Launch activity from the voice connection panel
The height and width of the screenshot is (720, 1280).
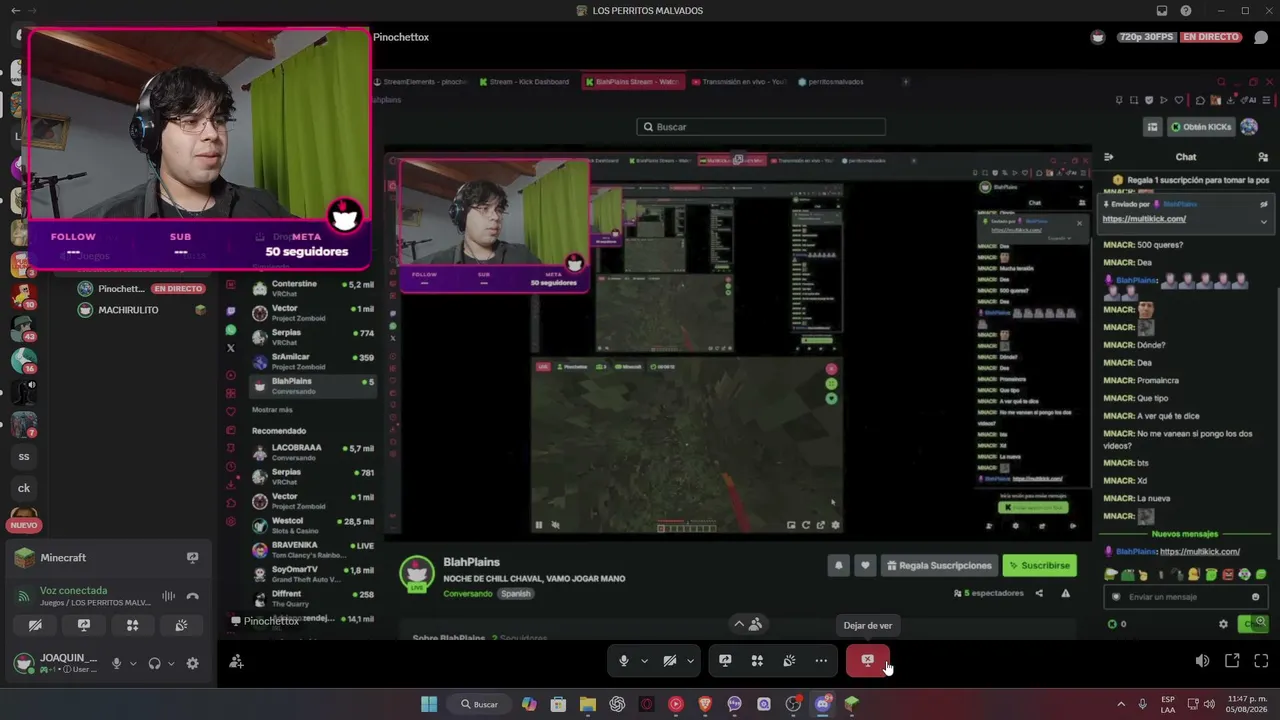[132, 625]
